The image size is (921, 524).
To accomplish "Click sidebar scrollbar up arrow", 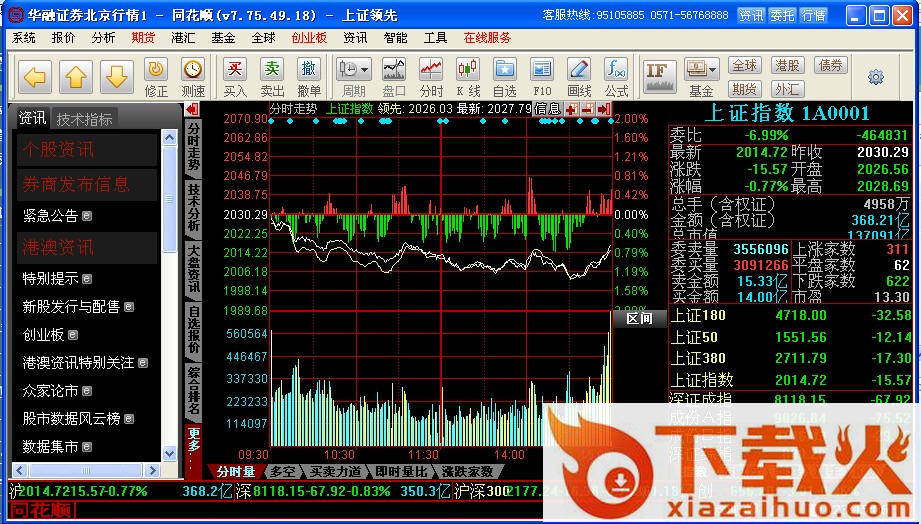I will click(169, 137).
